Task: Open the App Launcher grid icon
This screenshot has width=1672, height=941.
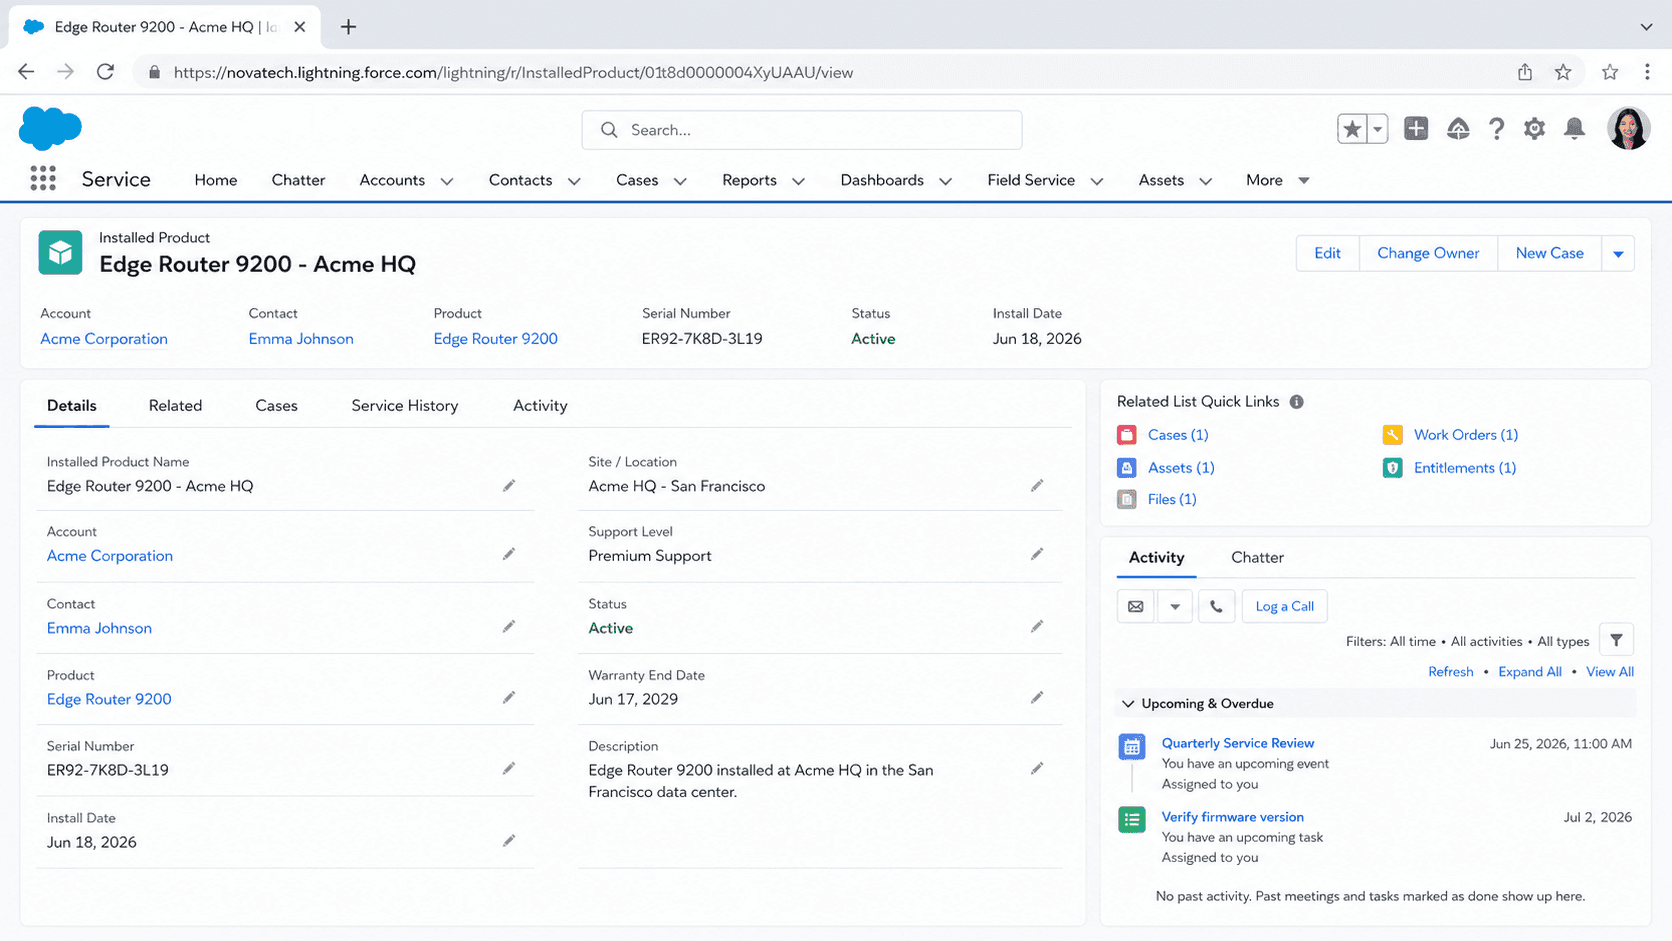Action: pos(43,179)
